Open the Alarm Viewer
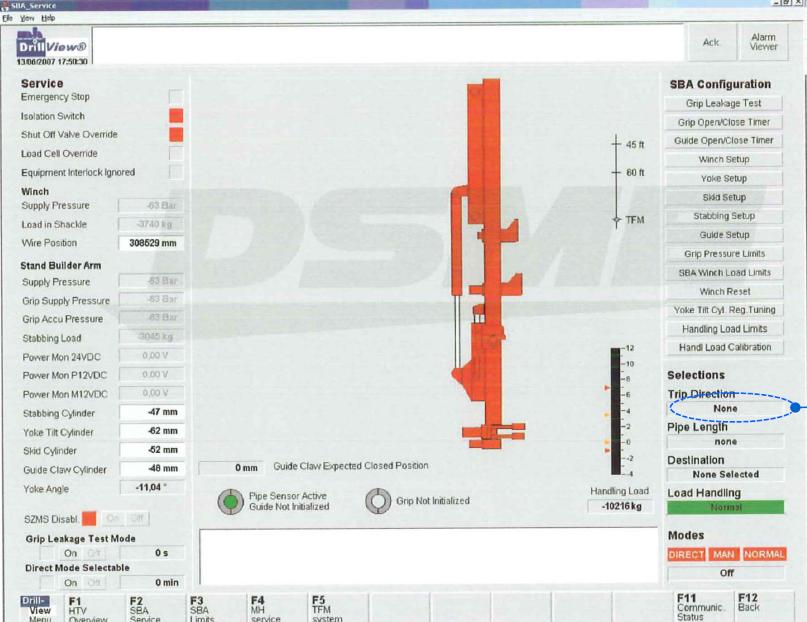This screenshot has width=807, height=622. point(763,43)
